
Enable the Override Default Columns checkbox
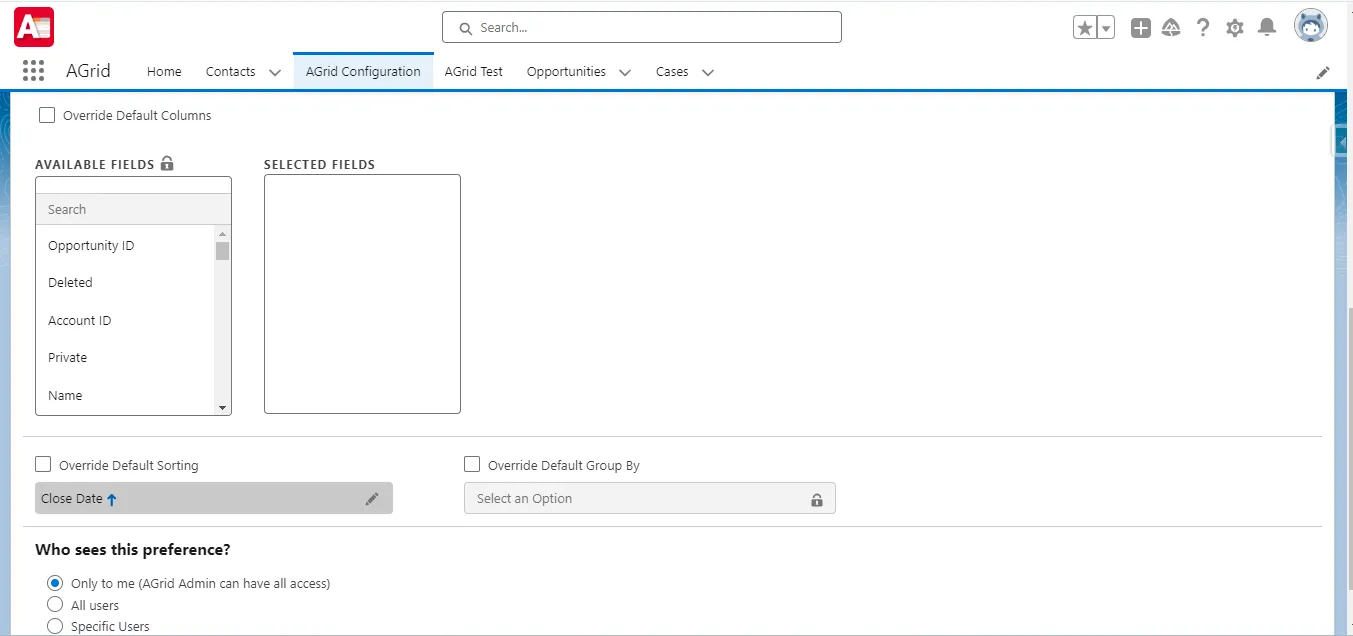coord(46,115)
